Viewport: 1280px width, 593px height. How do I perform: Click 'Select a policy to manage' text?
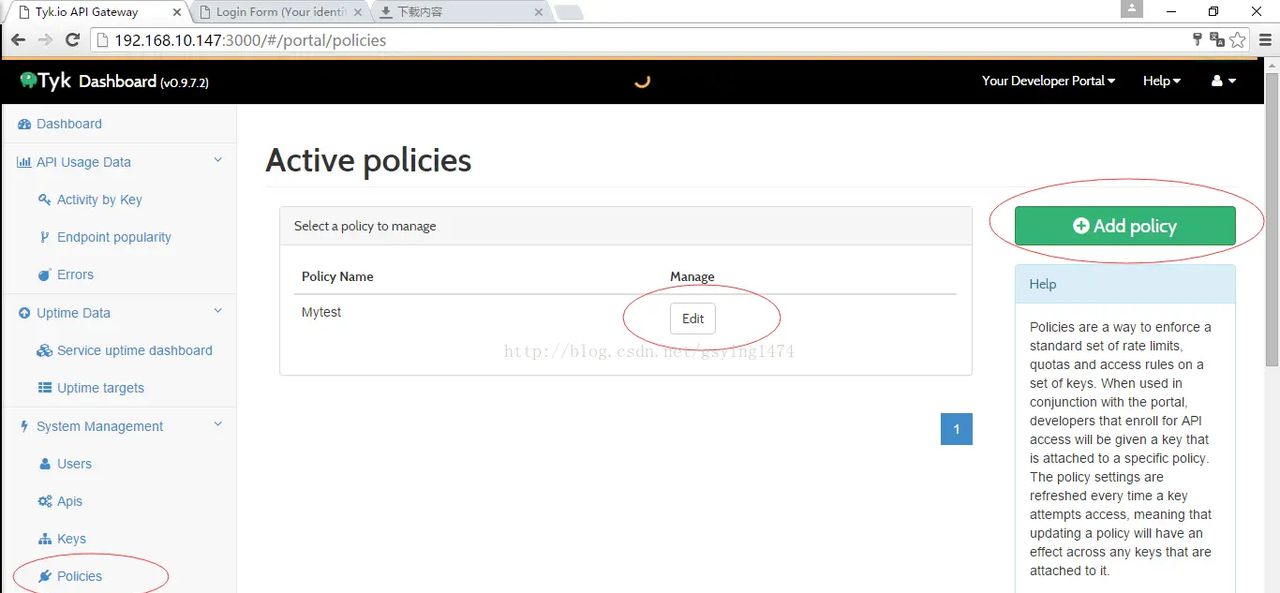pos(365,226)
